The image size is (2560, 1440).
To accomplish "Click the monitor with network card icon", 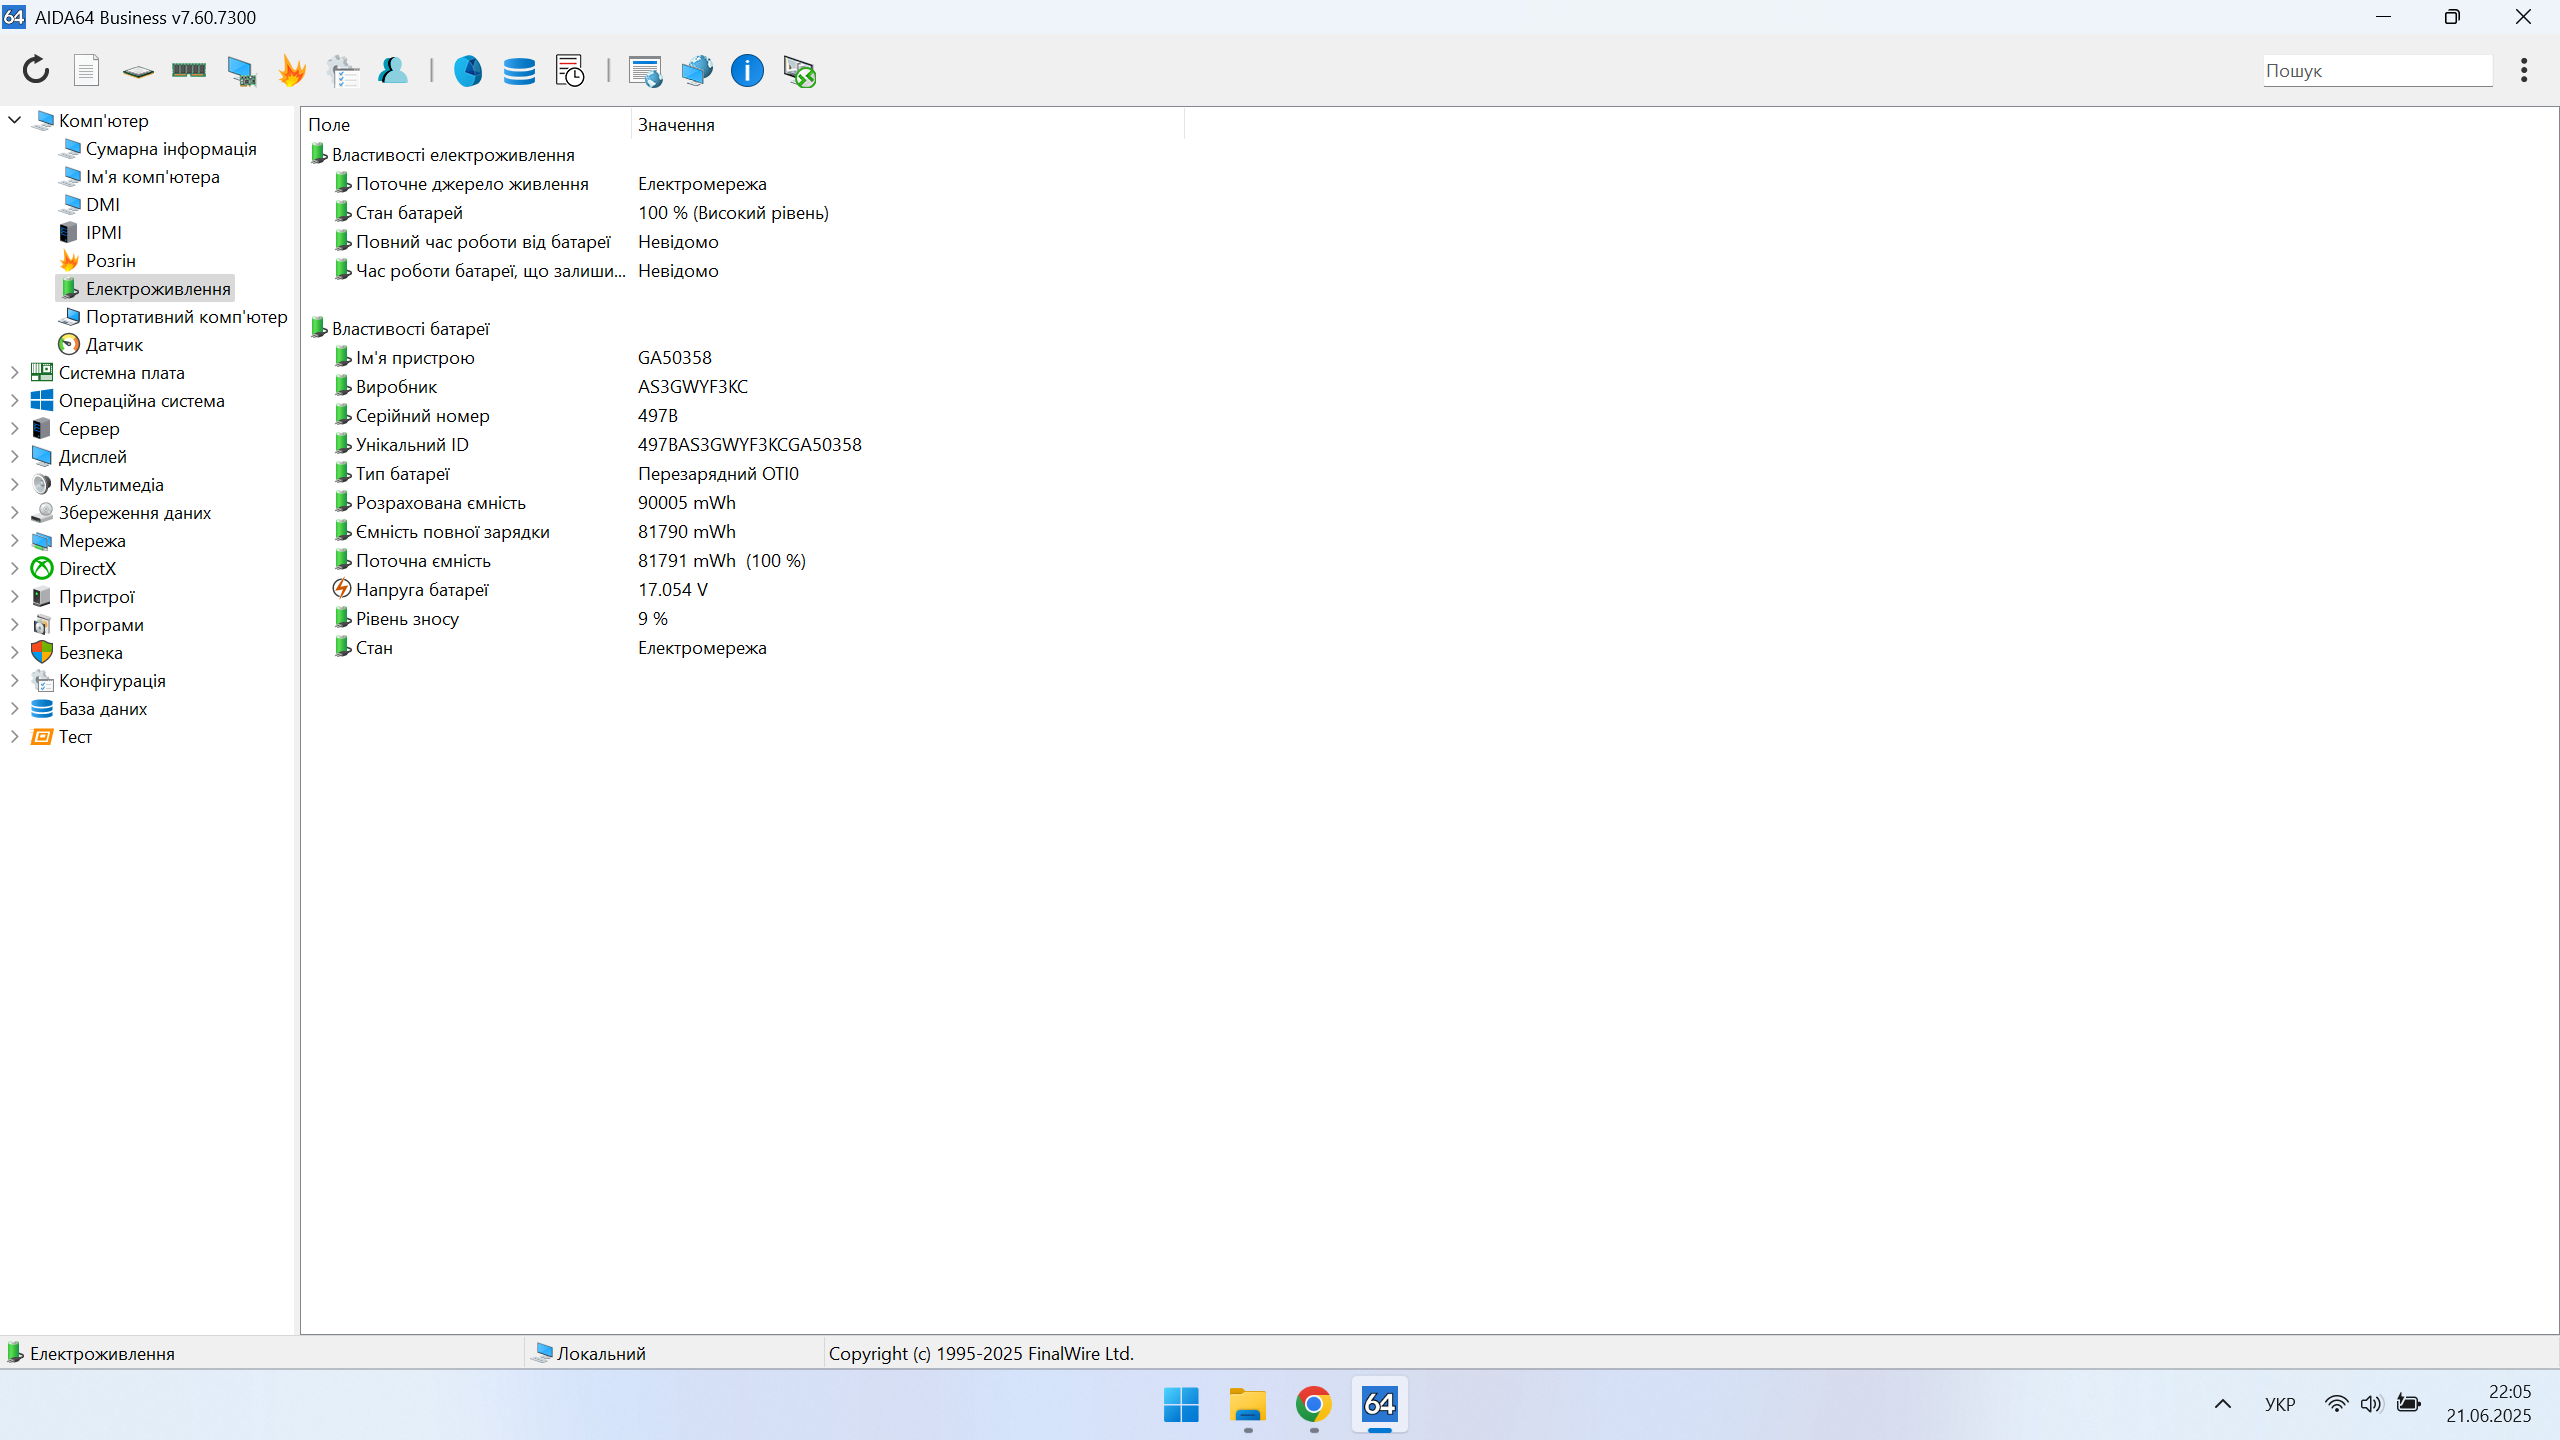I will pos(241,71).
